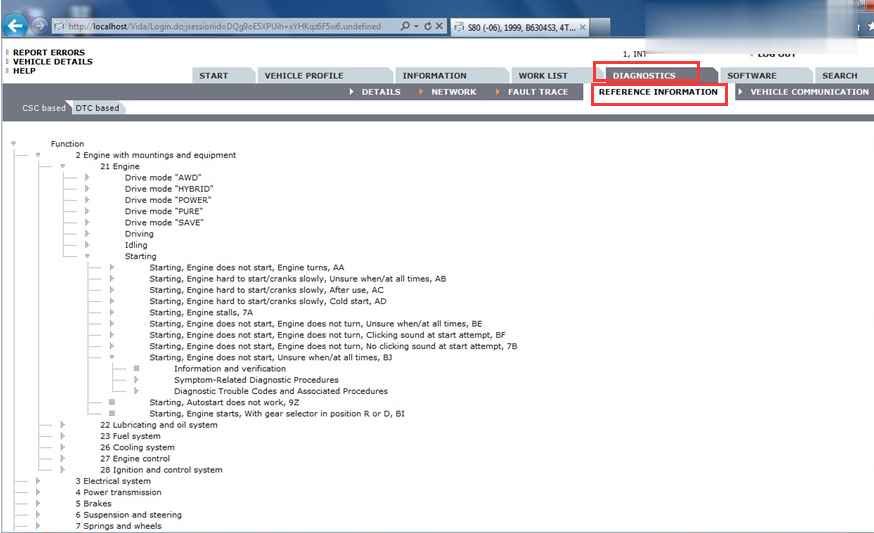Collapse 2 Engine with mountings and equipment
This screenshot has width=874, height=533.
[x=38, y=155]
